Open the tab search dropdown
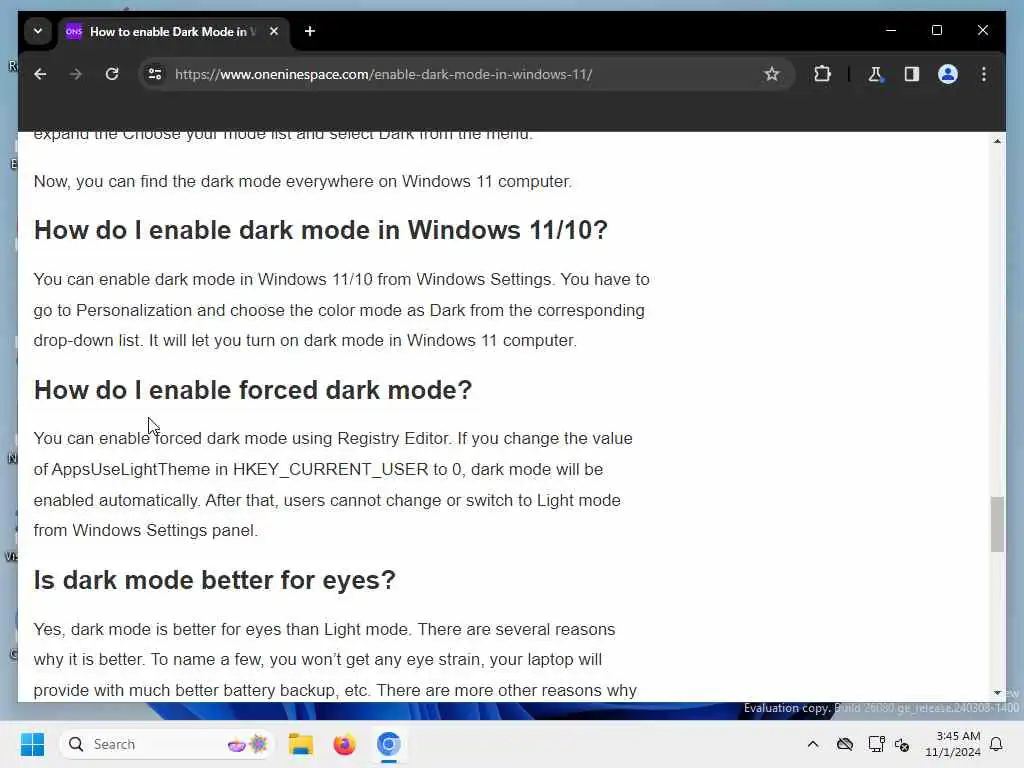 point(38,31)
